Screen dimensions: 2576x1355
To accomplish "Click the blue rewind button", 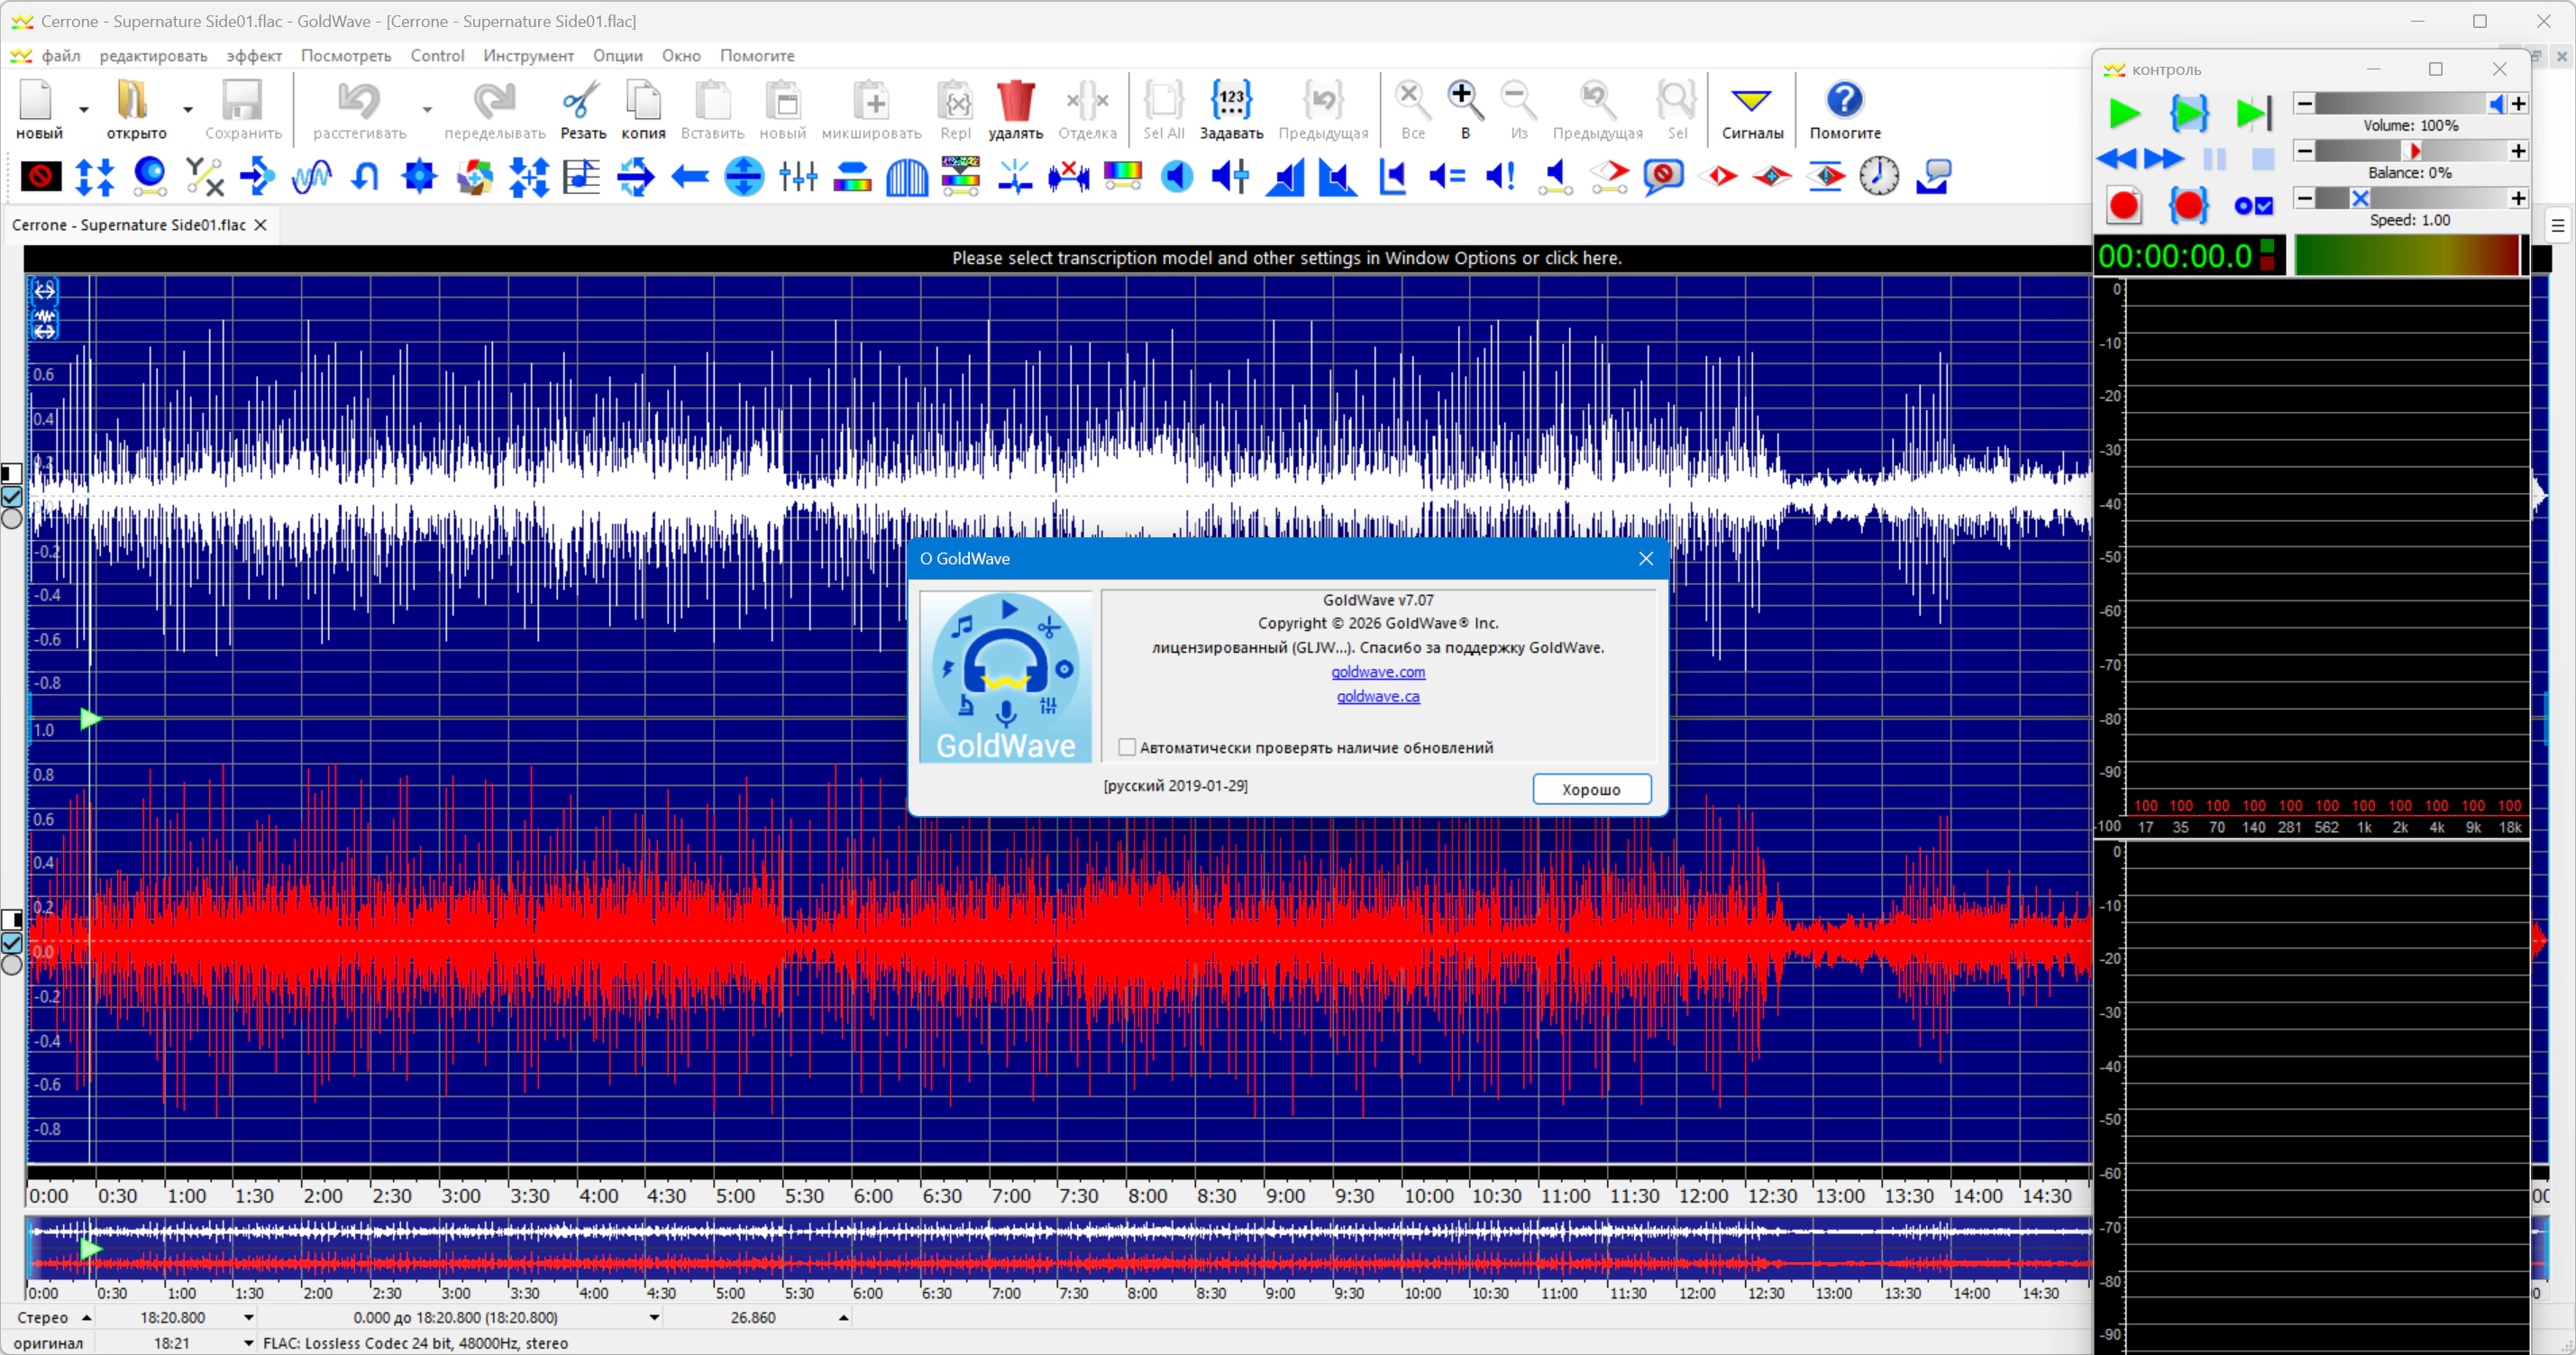I will (x=2115, y=159).
